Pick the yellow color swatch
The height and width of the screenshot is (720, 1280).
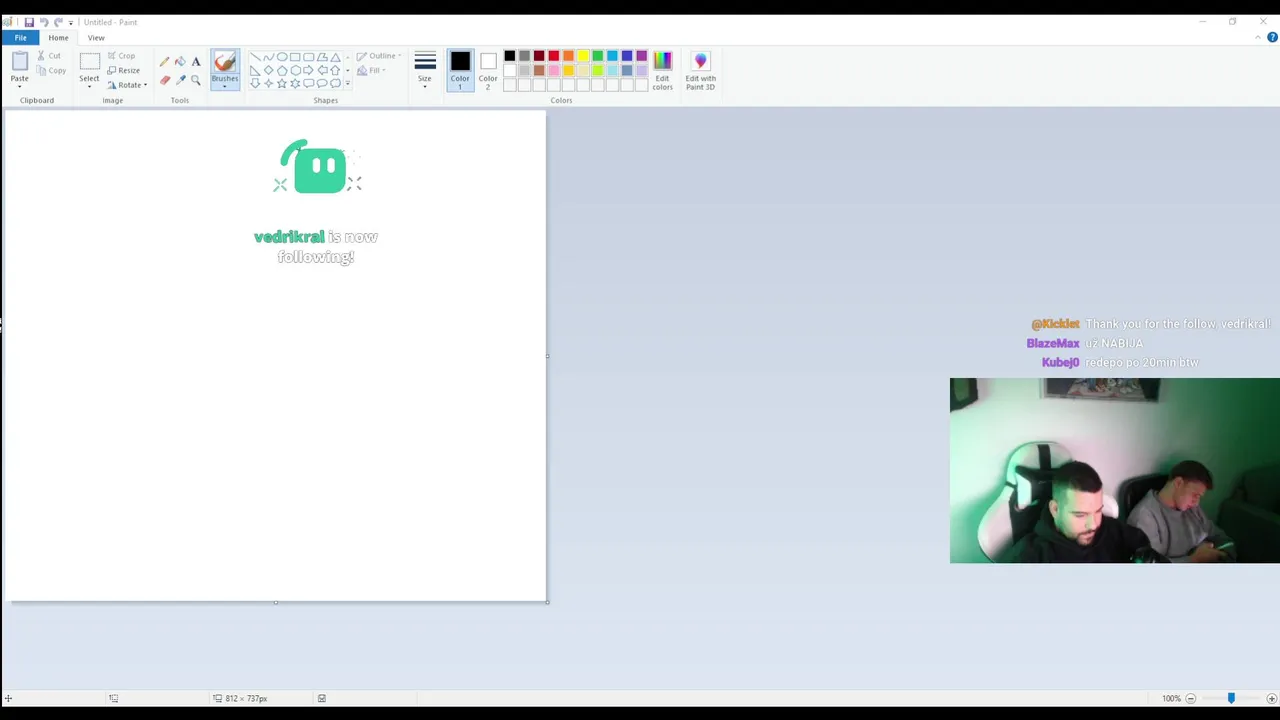[x=583, y=56]
